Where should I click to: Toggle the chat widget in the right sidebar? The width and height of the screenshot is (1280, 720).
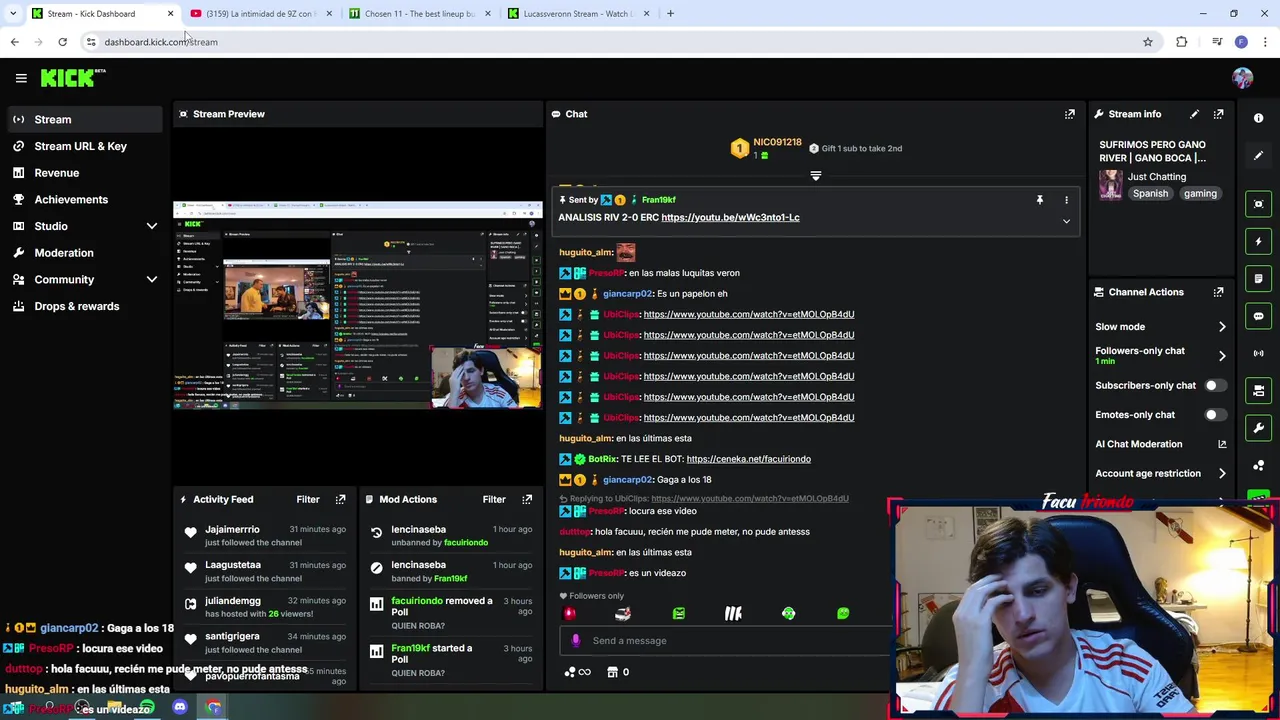click(1259, 316)
